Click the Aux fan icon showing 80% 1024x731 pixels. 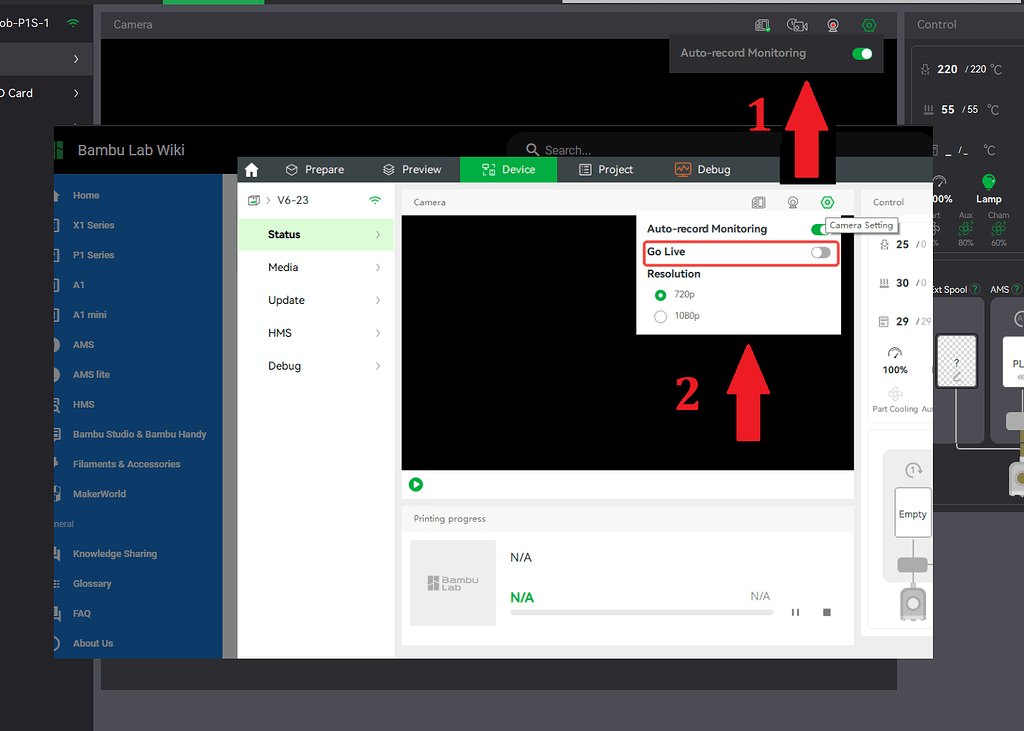[966, 229]
